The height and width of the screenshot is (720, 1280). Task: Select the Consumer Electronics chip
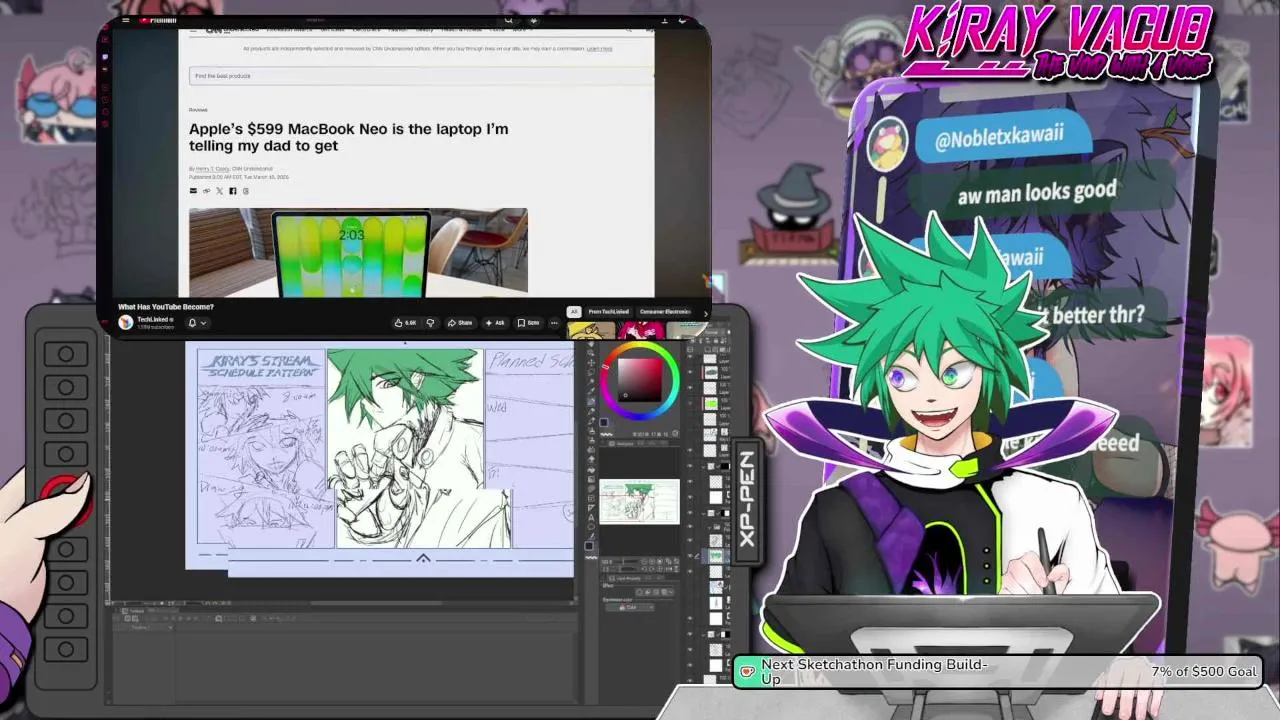[664, 311]
